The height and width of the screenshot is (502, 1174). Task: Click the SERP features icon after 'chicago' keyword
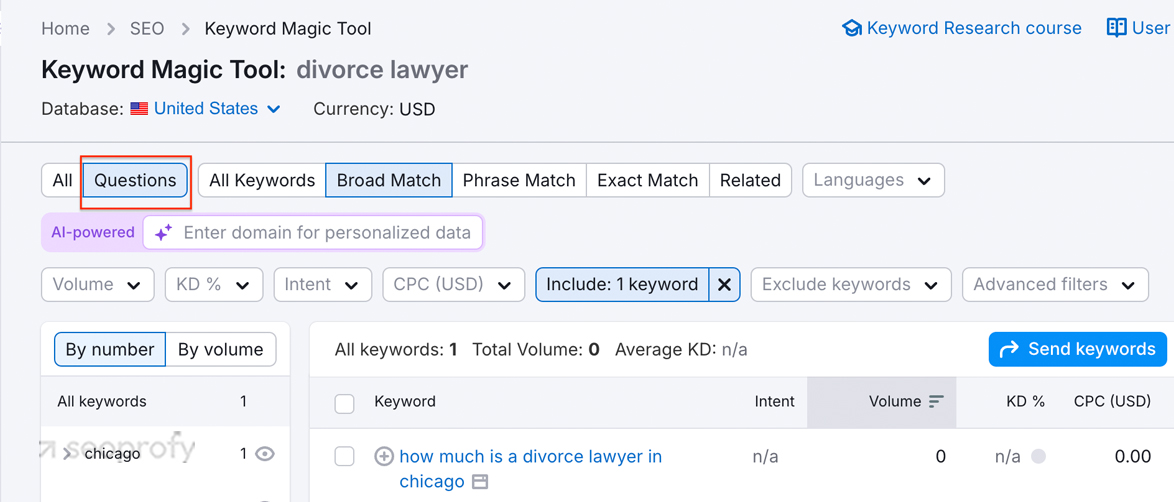480,482
